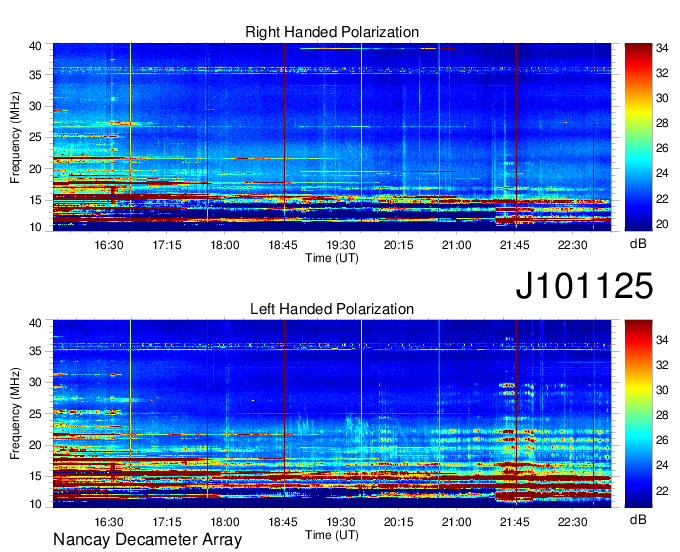This screenshot has width=680, height=552.
Task: Click the 40 MHz tick of Left Handed plot
Action: 36,323
